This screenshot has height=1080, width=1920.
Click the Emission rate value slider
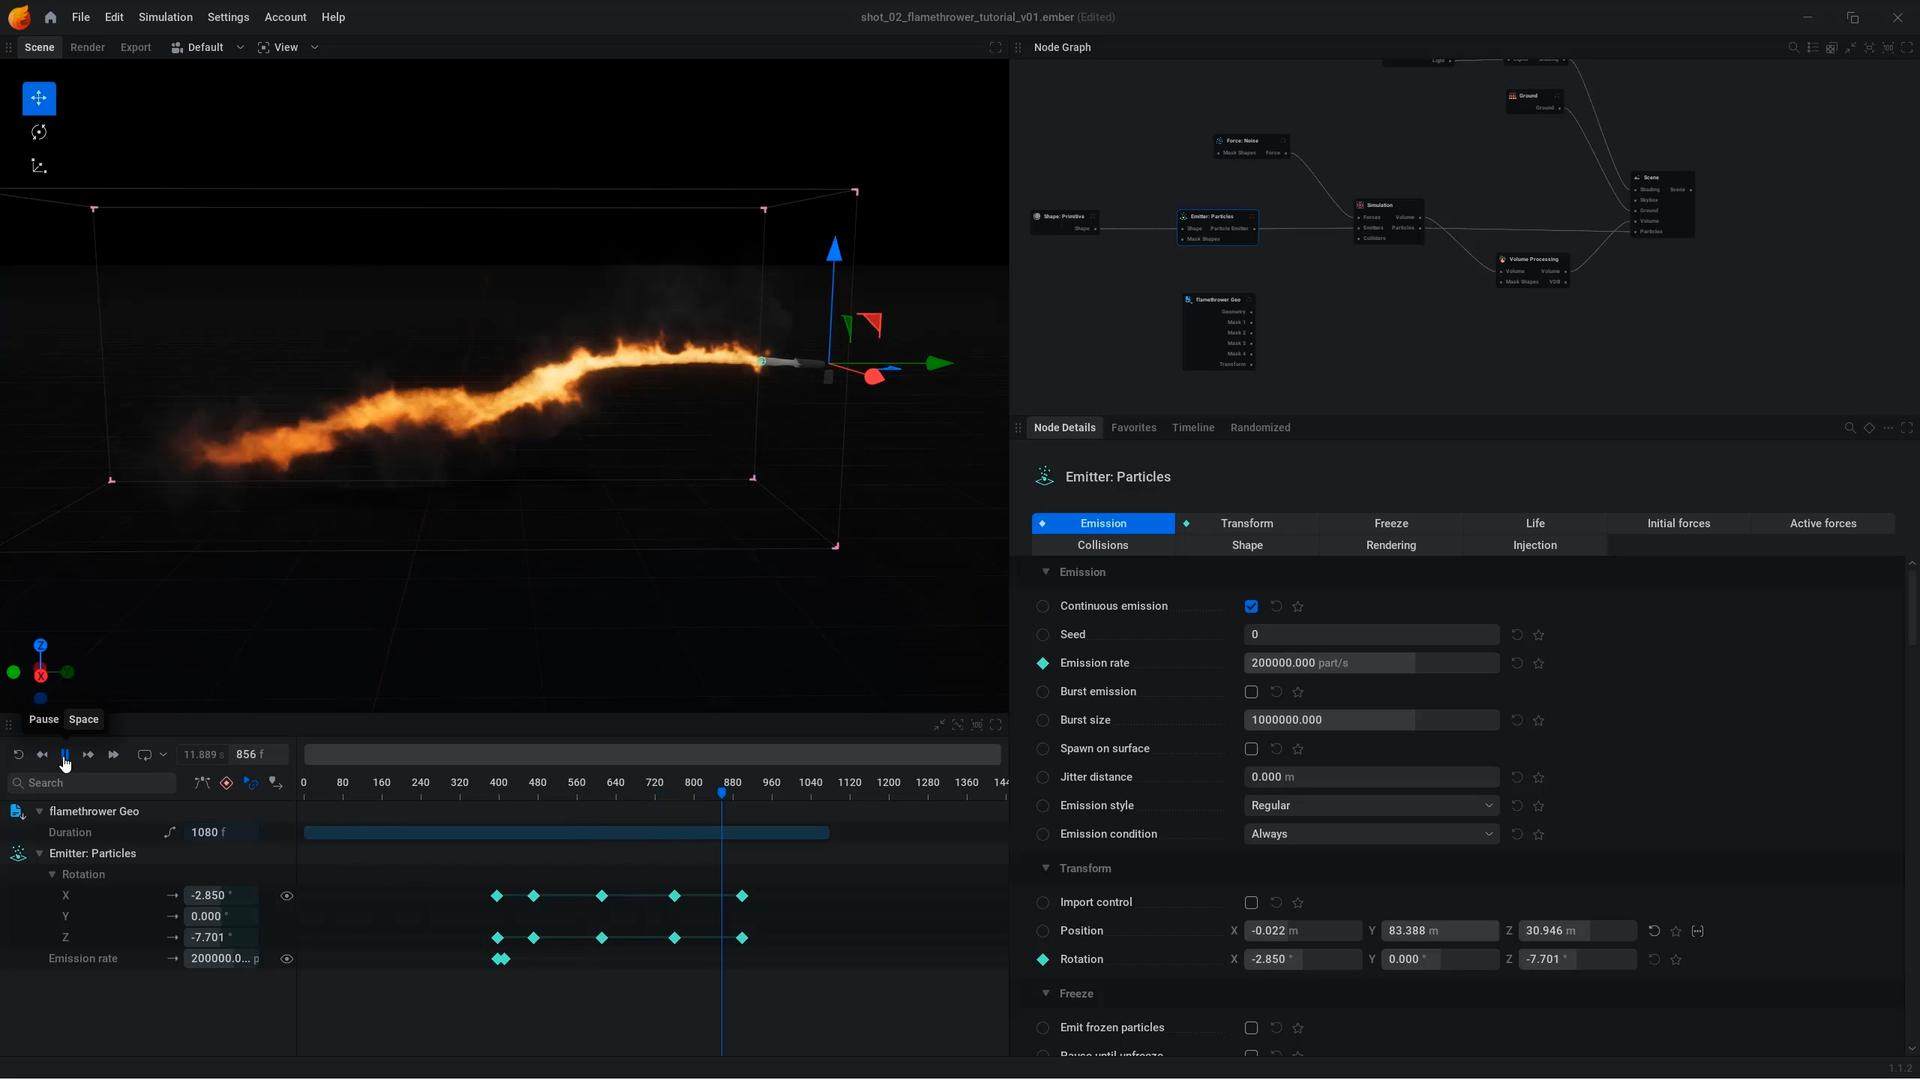coord(1371,663)
